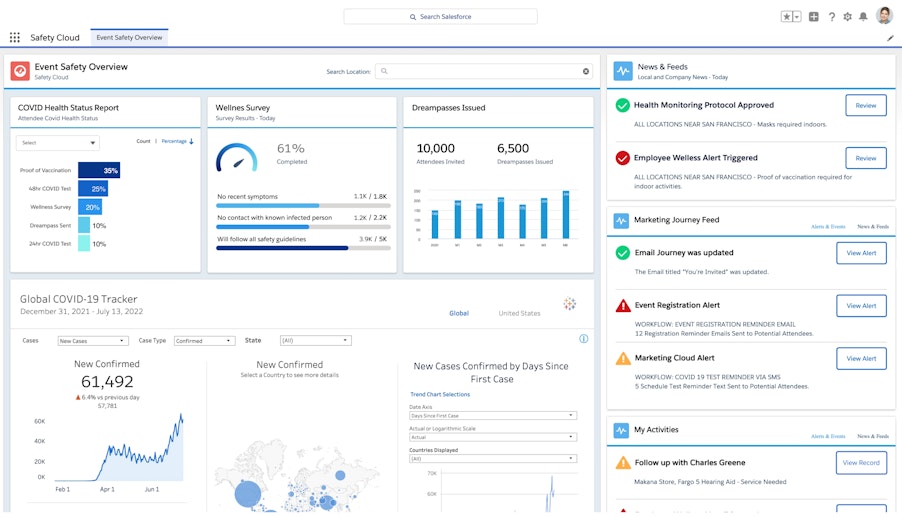Image resolution: width=902 pixels, height=517 pixels.
Task: Open the Actual or Logarithmic Scale dropdown
Action: tap(493, 437)
